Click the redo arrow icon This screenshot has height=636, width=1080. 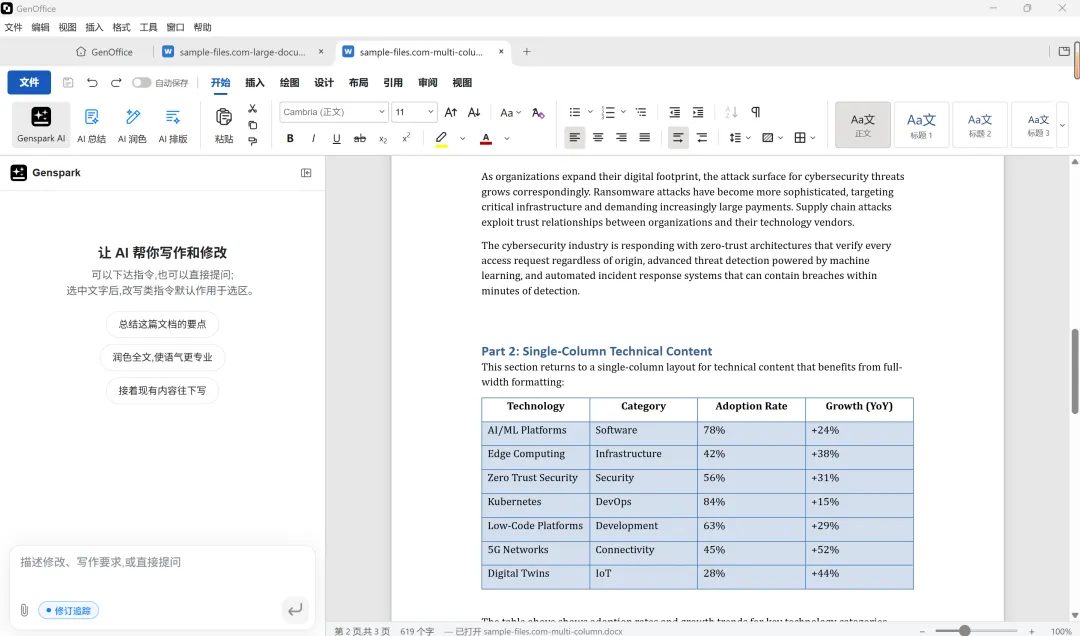pos(116,83)
